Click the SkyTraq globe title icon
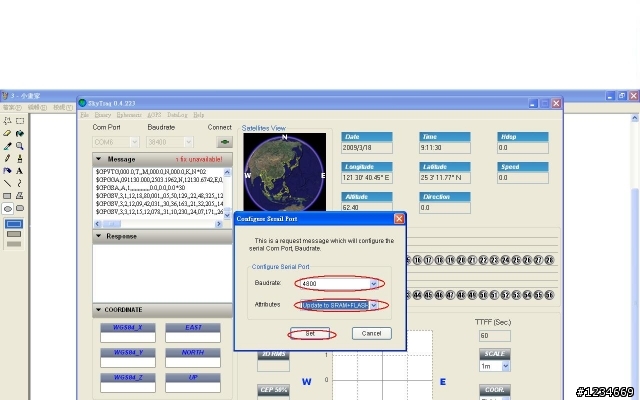The width and height of the screenshot is (640, 400). point(82,103)
